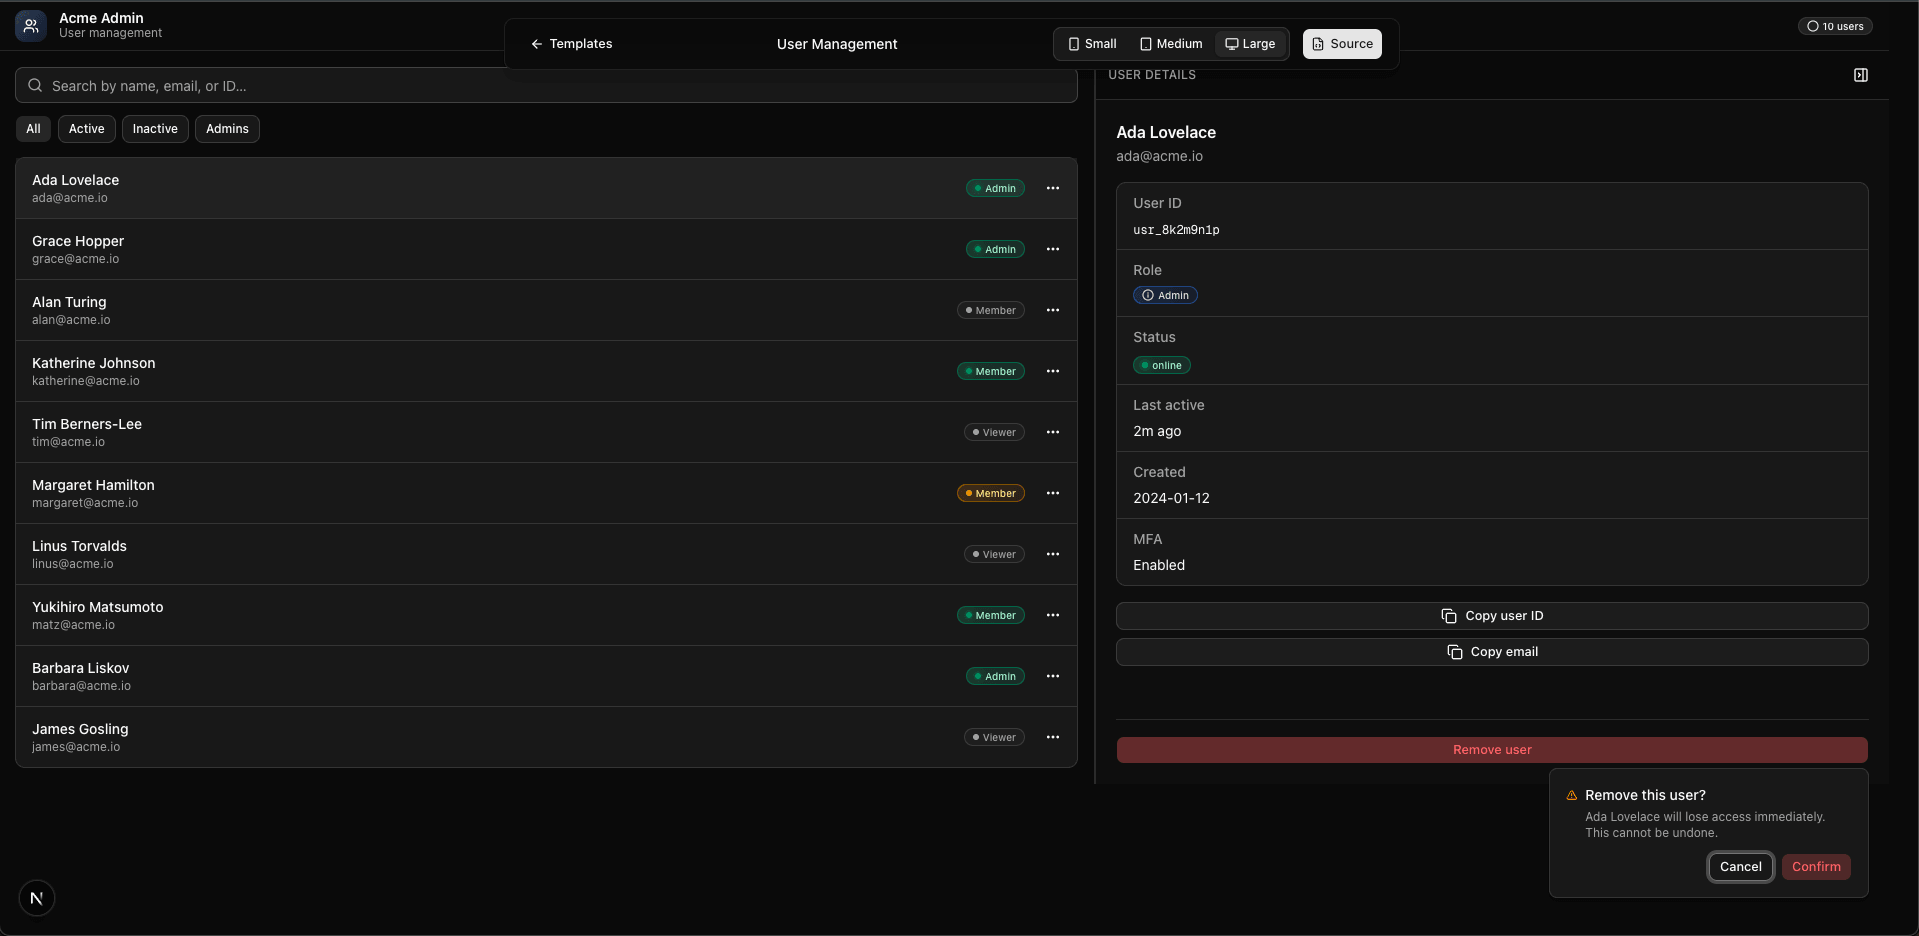The width and height of the screenshot is (1919, 936).
Task: Select the Barbara Liskov user row
Action: pos(546,676)
